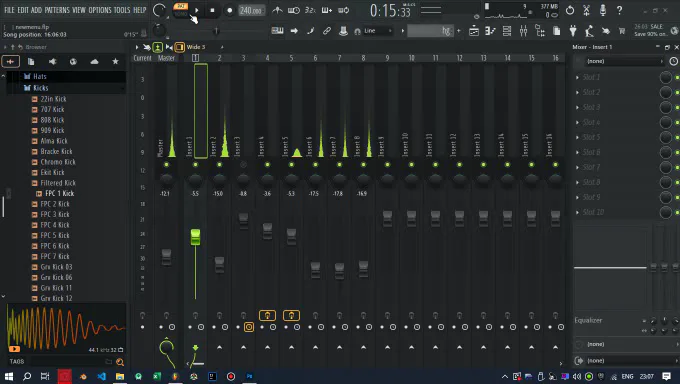Select the 808 Kick sample
Viewport: 680px width, 384px height.
point(52,120)
